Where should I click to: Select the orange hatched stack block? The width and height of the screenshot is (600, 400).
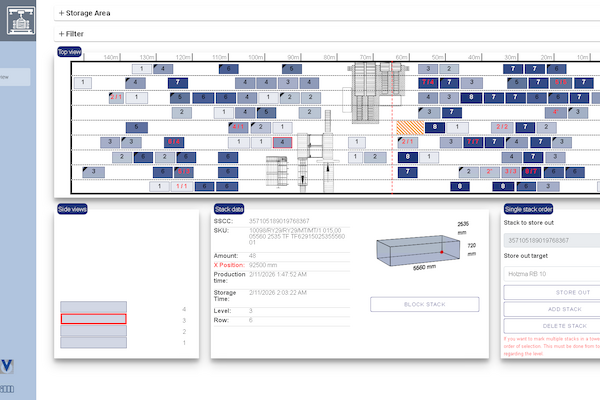410,128
